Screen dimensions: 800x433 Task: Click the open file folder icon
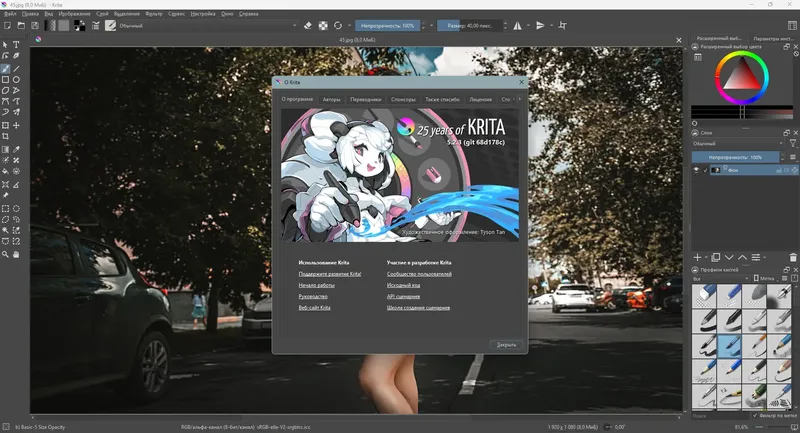(21, 26)
